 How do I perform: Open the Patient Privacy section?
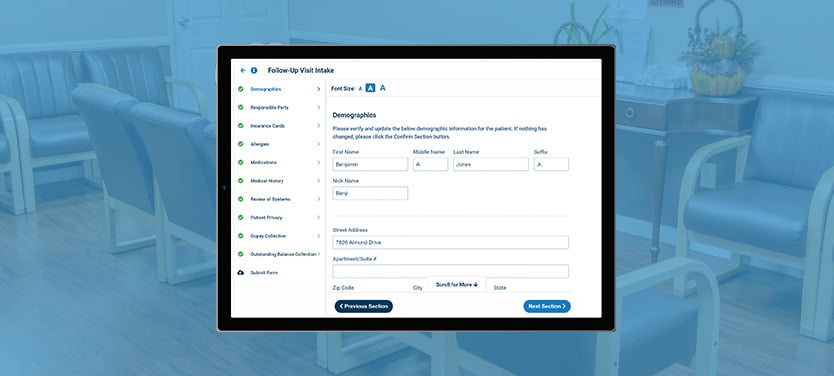[x=266, y=218]
